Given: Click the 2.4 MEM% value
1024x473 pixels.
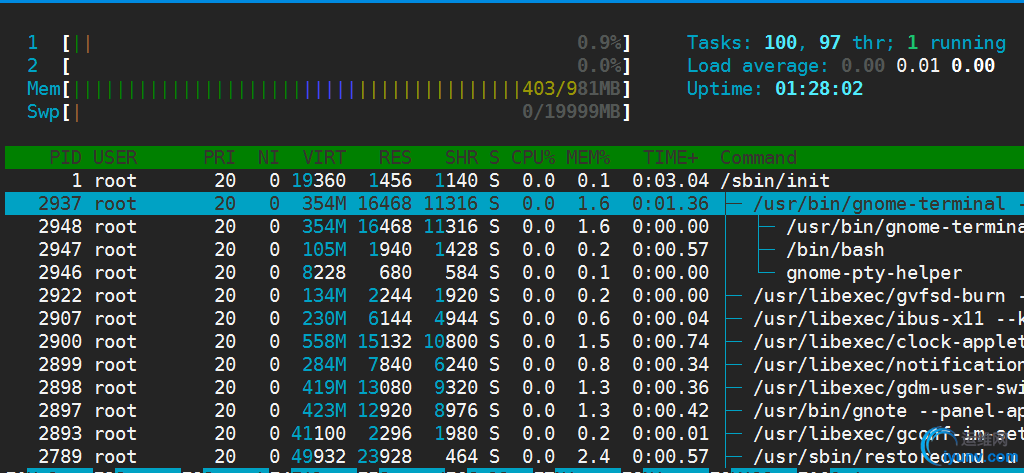Looking at the screenshot, I should [593, 457].
